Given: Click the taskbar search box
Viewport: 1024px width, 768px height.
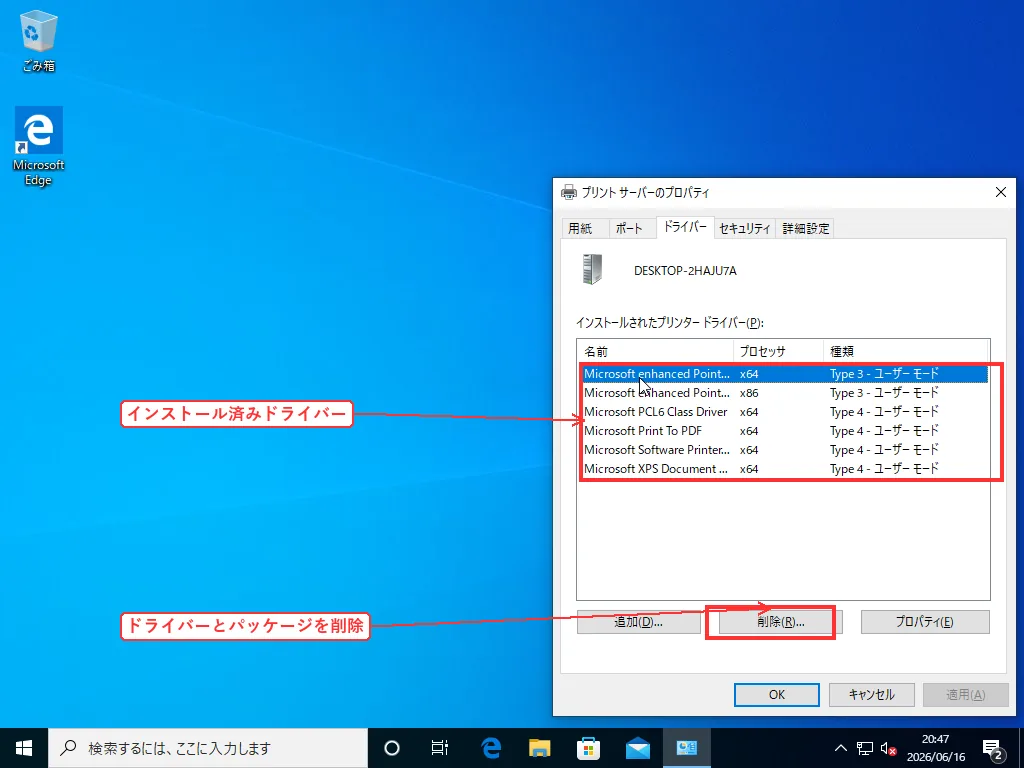Looking at the screenshot, I should pos(208,748).
